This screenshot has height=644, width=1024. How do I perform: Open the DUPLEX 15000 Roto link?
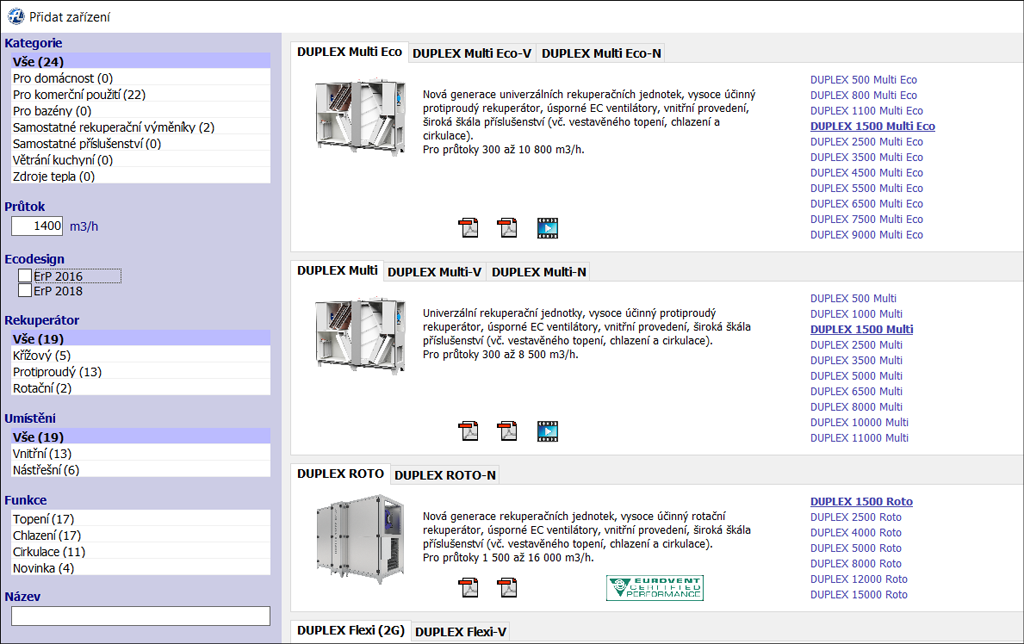859,595
